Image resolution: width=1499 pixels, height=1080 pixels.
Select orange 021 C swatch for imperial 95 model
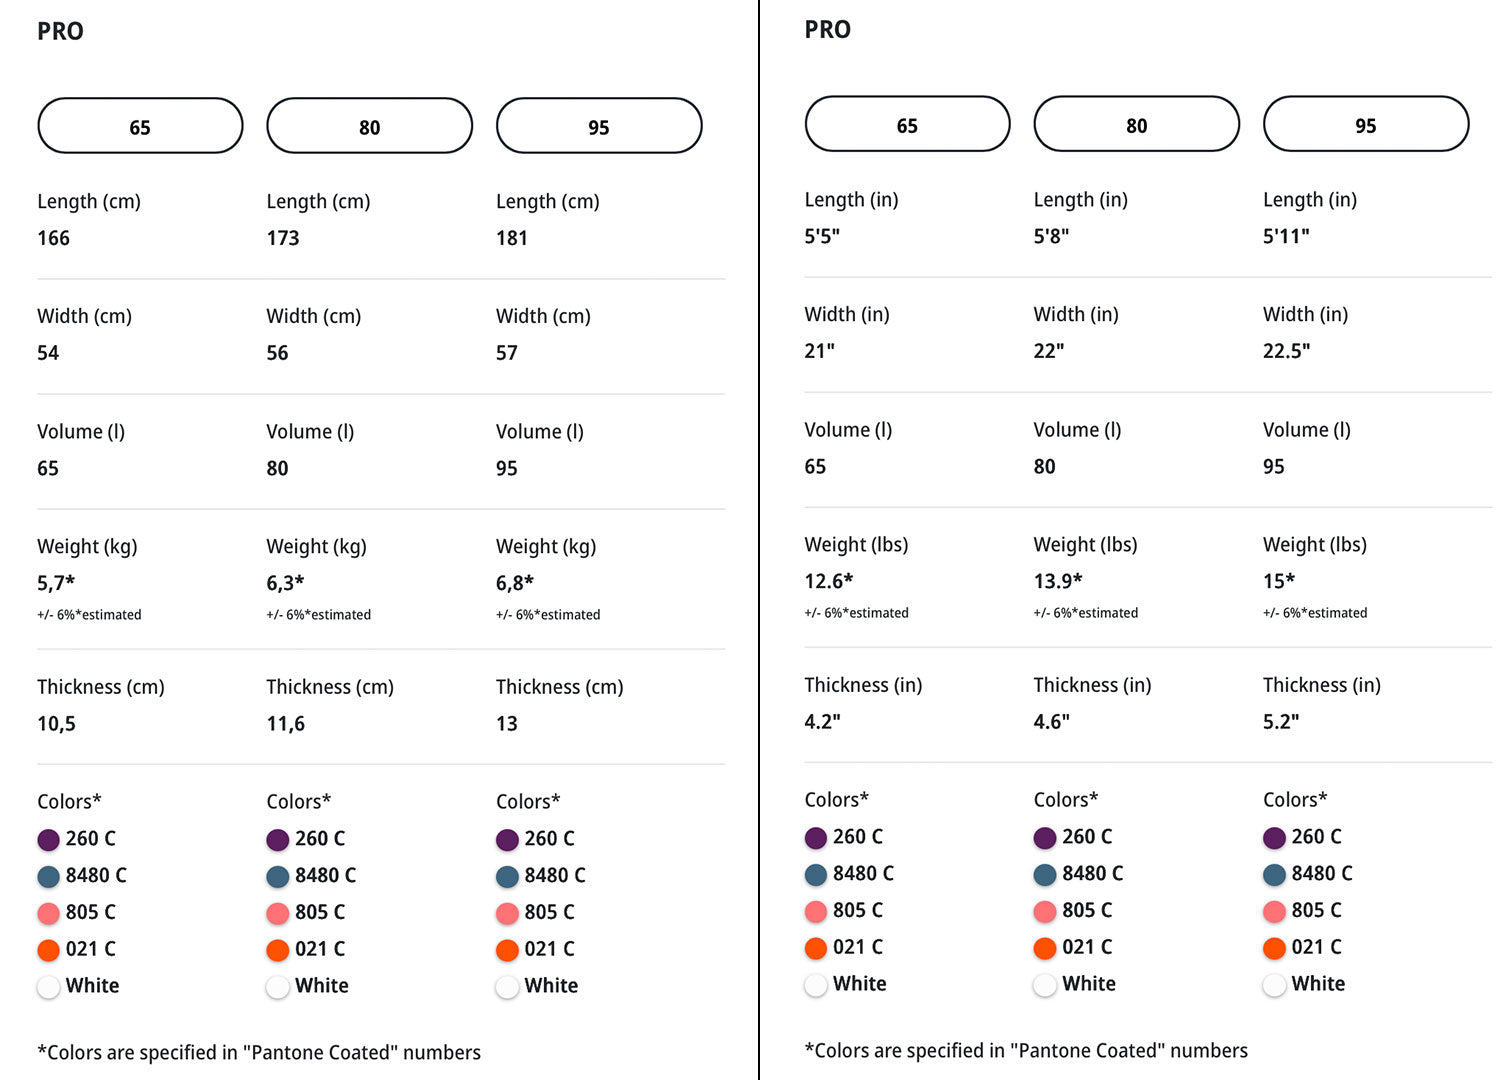1274,948
